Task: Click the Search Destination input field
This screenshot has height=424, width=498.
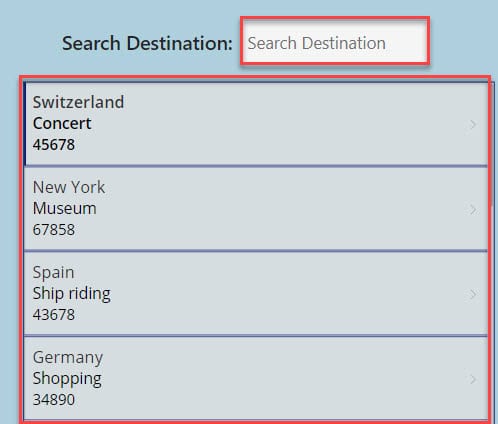Action: tap(335, 41)
